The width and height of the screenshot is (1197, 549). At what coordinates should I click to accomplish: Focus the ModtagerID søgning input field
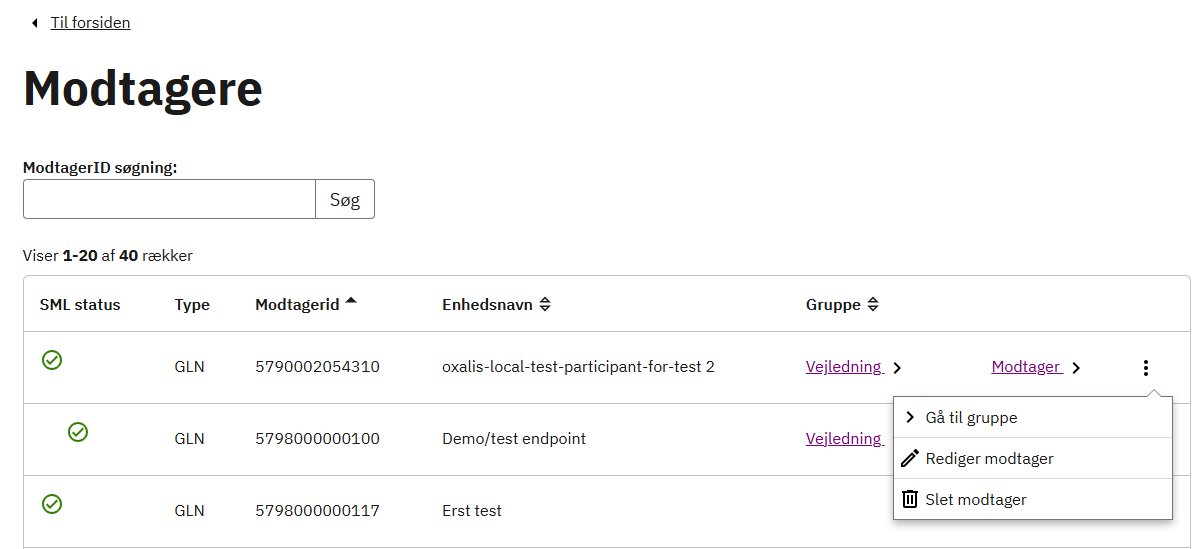[x=169, y=199]
